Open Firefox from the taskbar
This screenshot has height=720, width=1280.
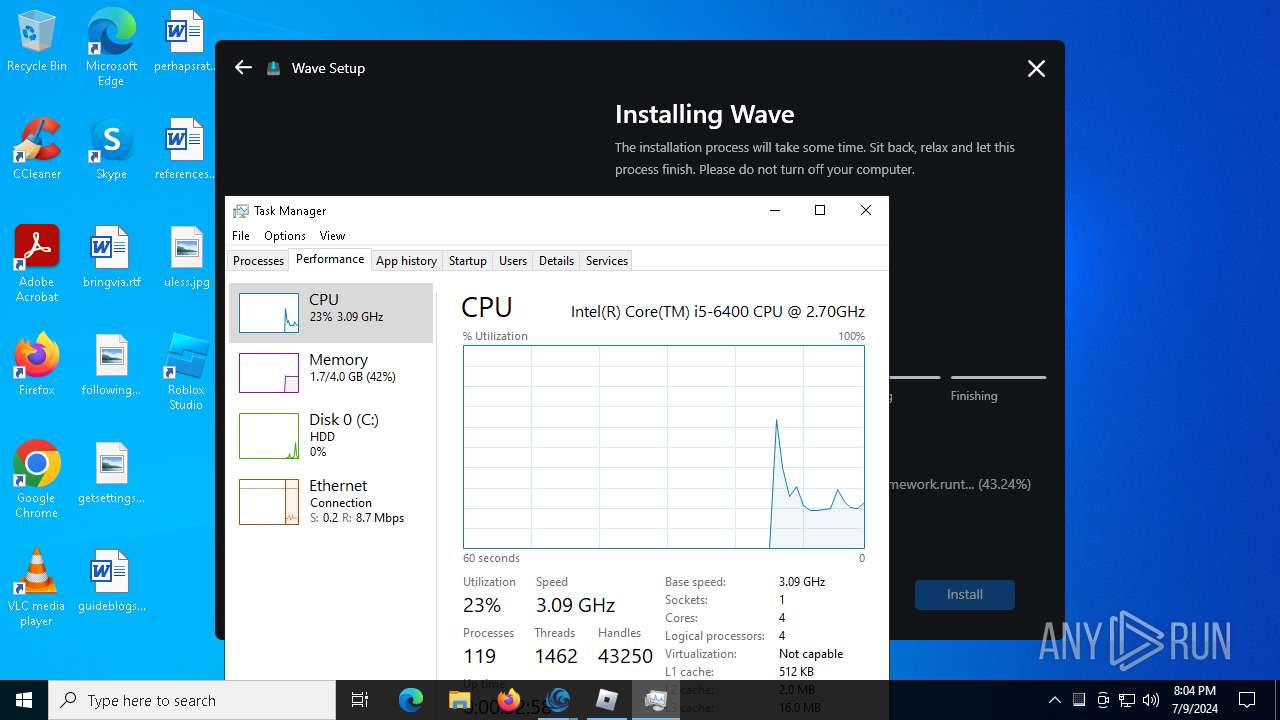pos(509,700)
